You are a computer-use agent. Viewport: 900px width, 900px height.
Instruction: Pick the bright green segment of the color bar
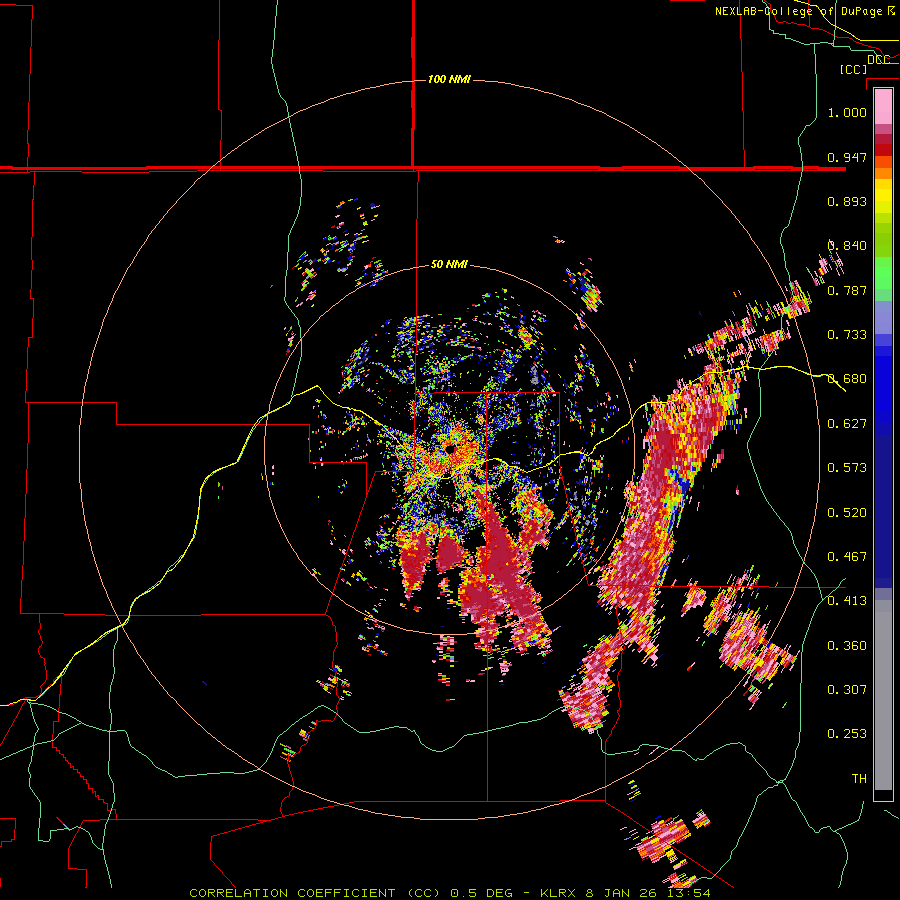(883, 273)
